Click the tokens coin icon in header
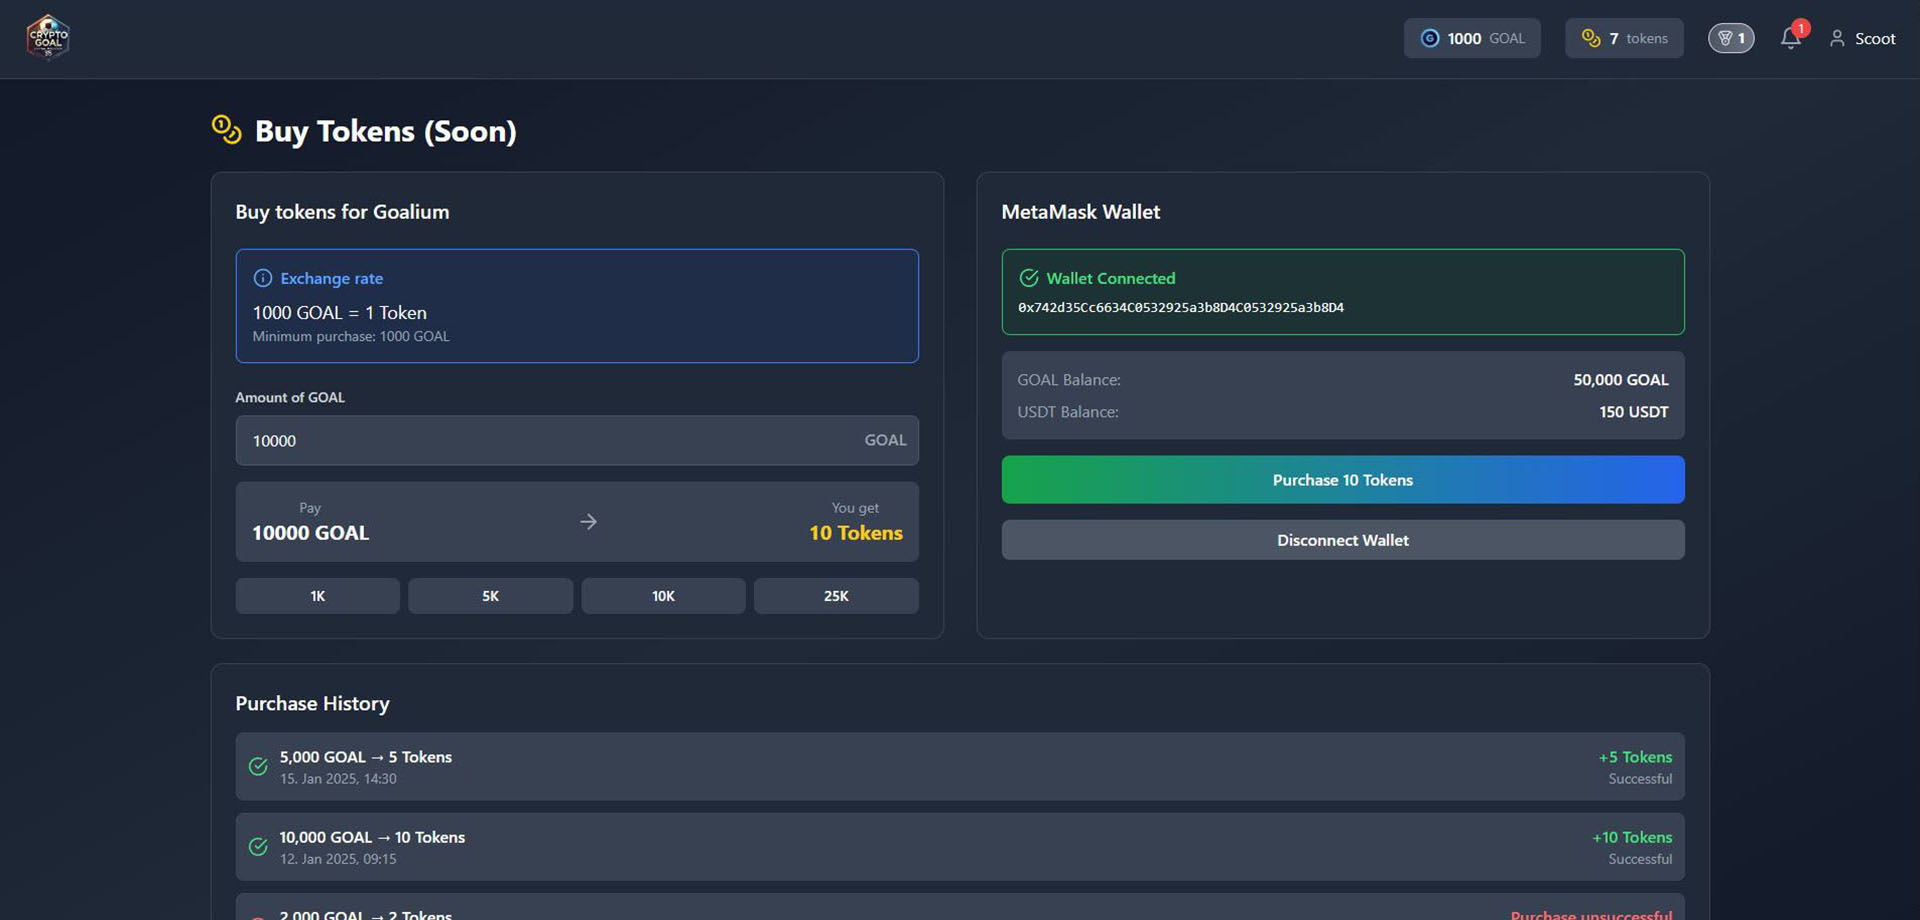This screenshot has height=920, width=1920. point(1591,38)
